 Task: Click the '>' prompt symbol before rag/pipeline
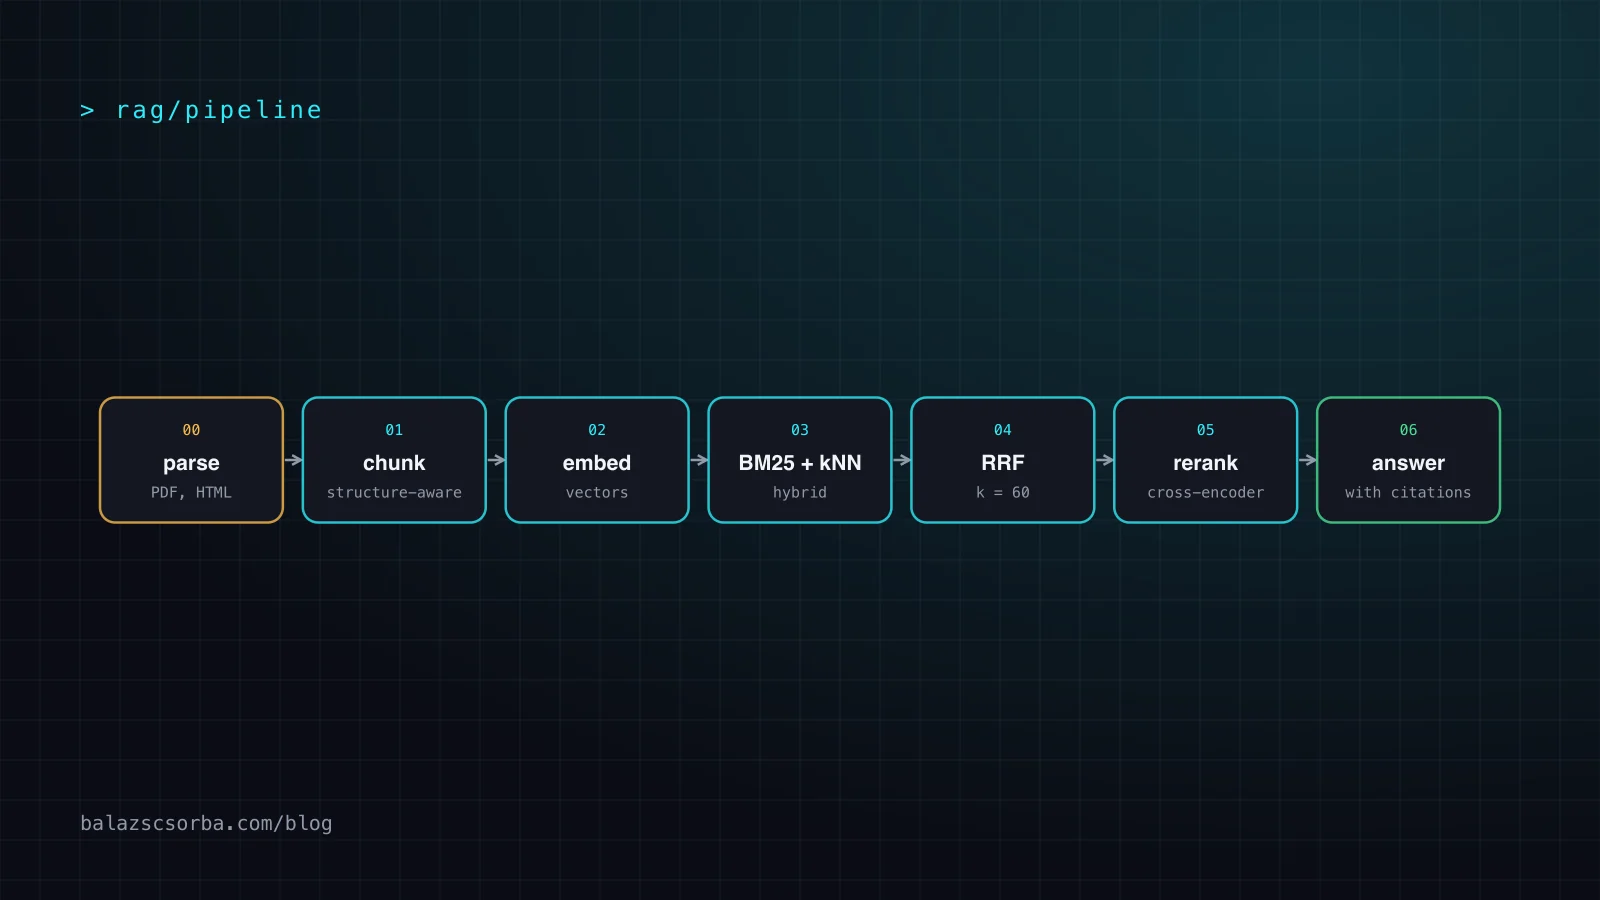pos(87,110)
